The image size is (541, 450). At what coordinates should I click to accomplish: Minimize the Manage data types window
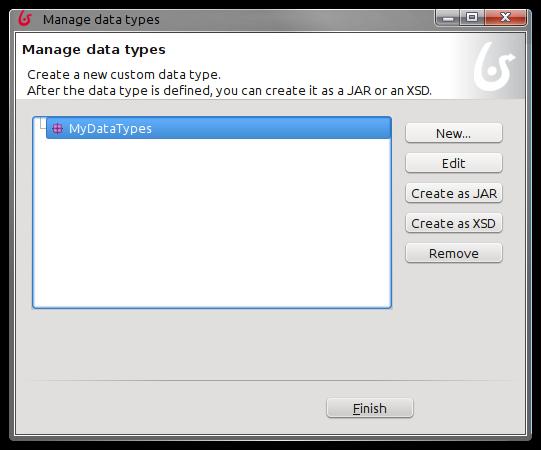[x=448, y=17]
